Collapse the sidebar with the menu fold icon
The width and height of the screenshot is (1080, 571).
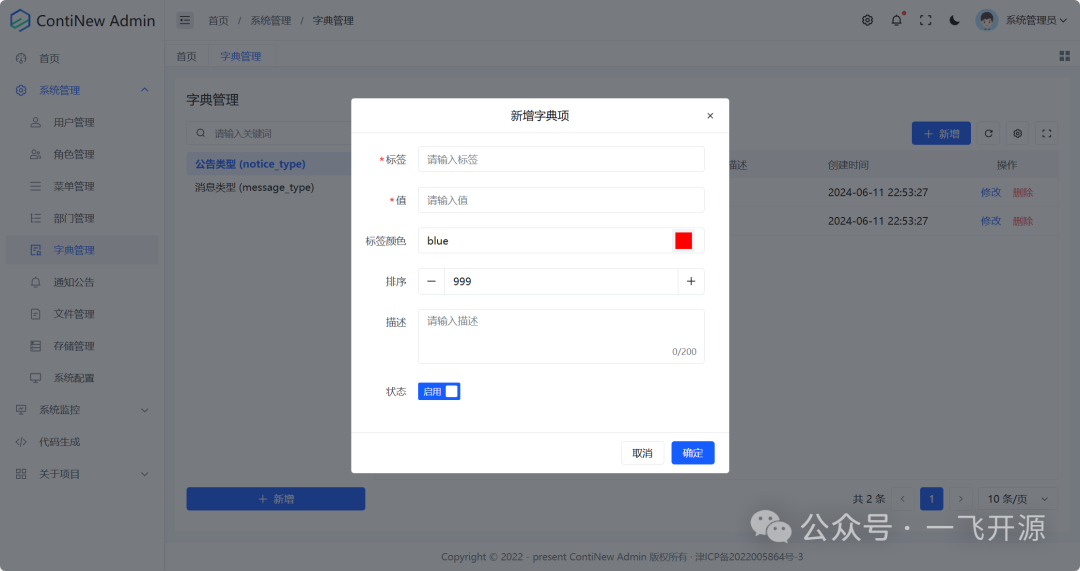(185, 21)
